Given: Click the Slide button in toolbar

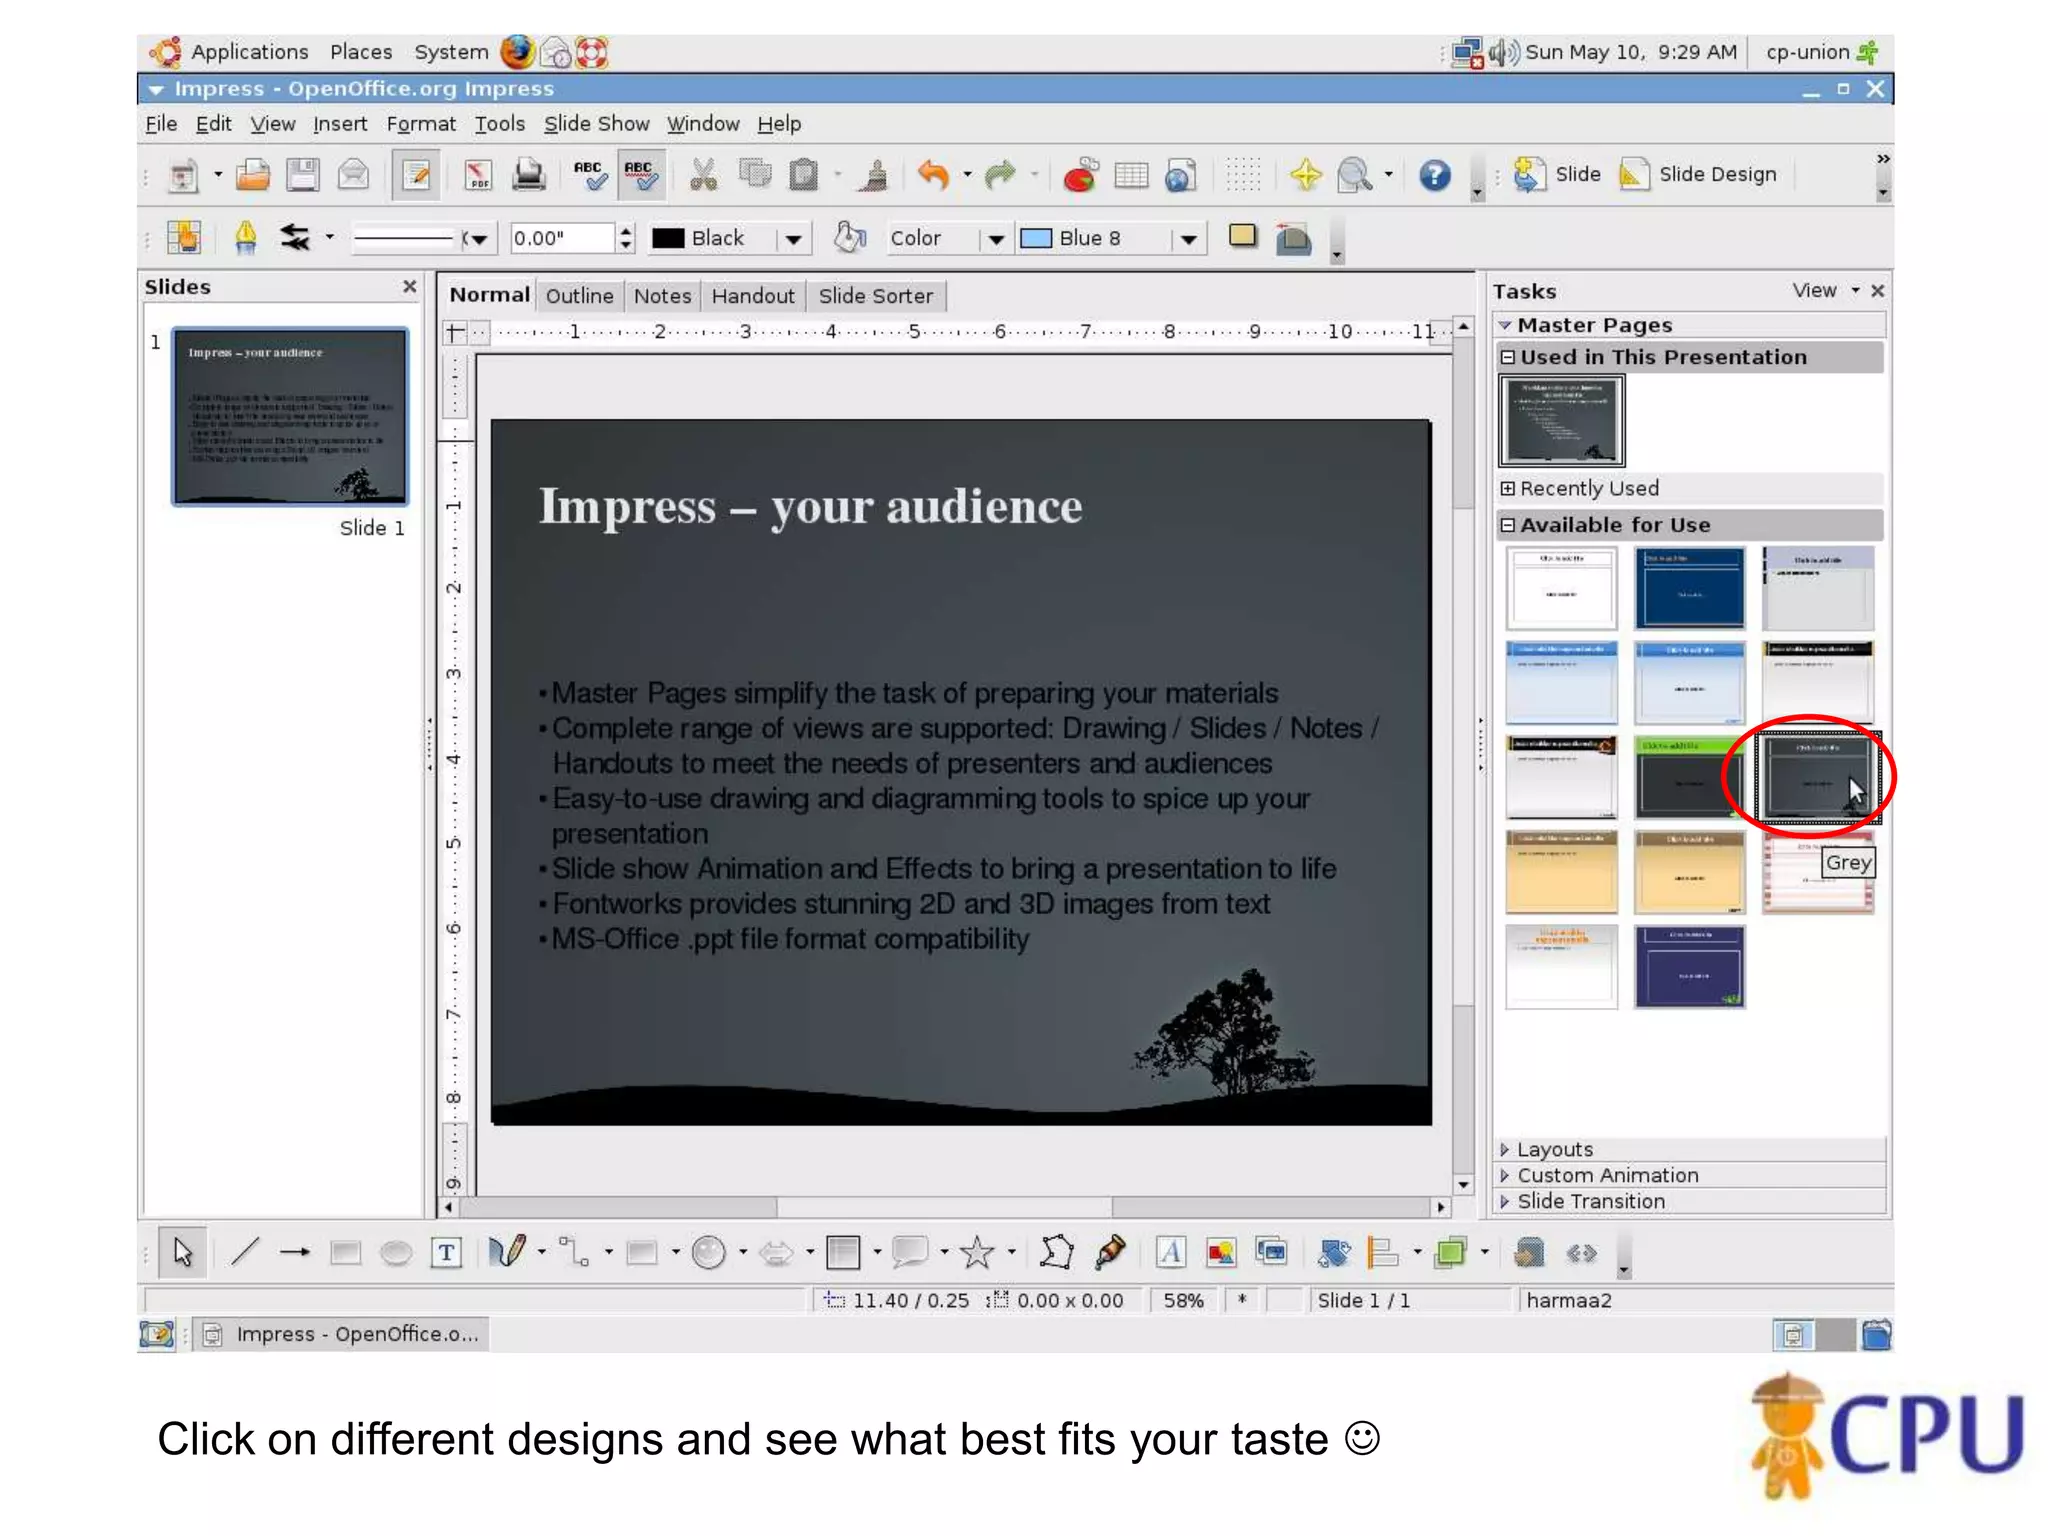Looking at the screenshot, I should point(1557,175).
